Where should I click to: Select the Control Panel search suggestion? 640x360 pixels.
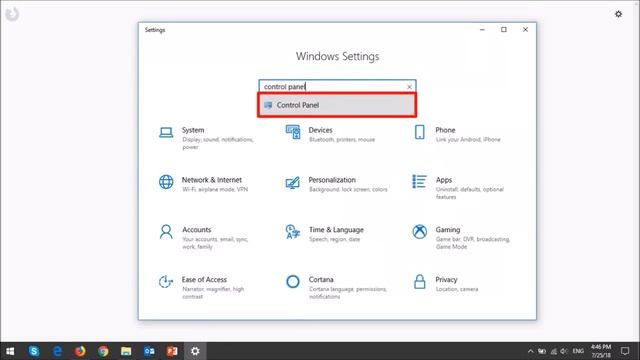click(x=337, y=105)
